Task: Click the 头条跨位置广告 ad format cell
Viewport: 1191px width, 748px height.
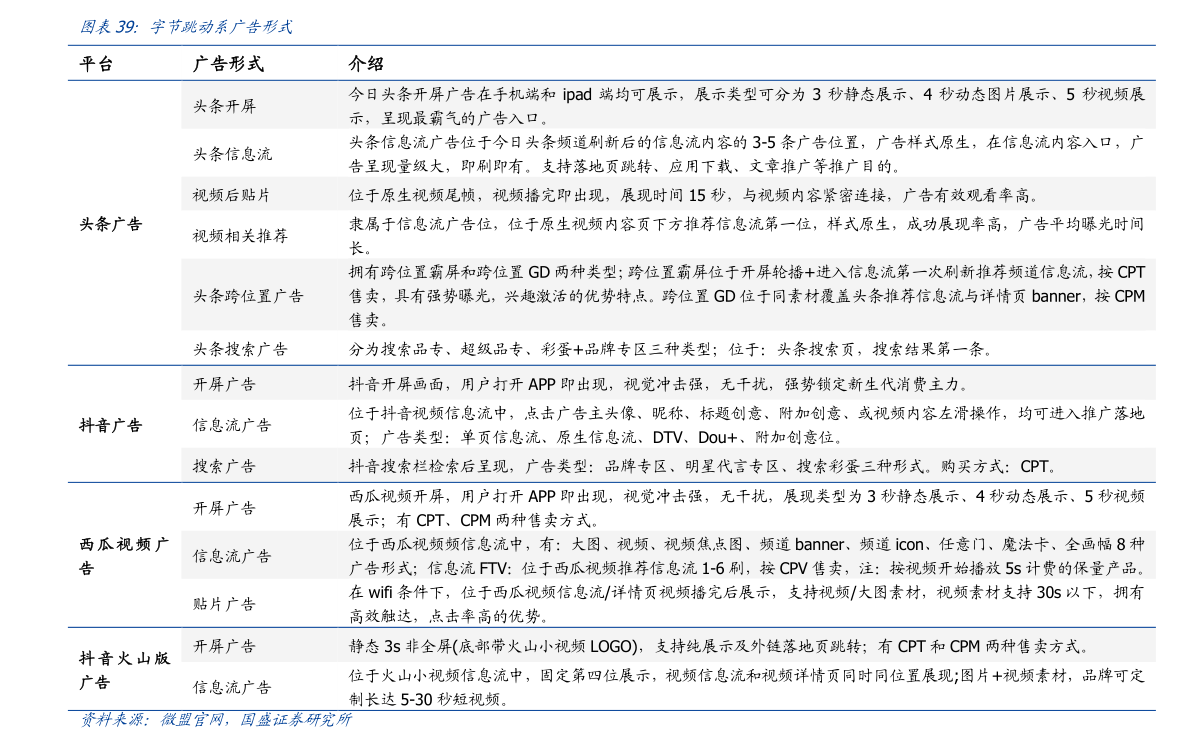Action: coord(248,296)
